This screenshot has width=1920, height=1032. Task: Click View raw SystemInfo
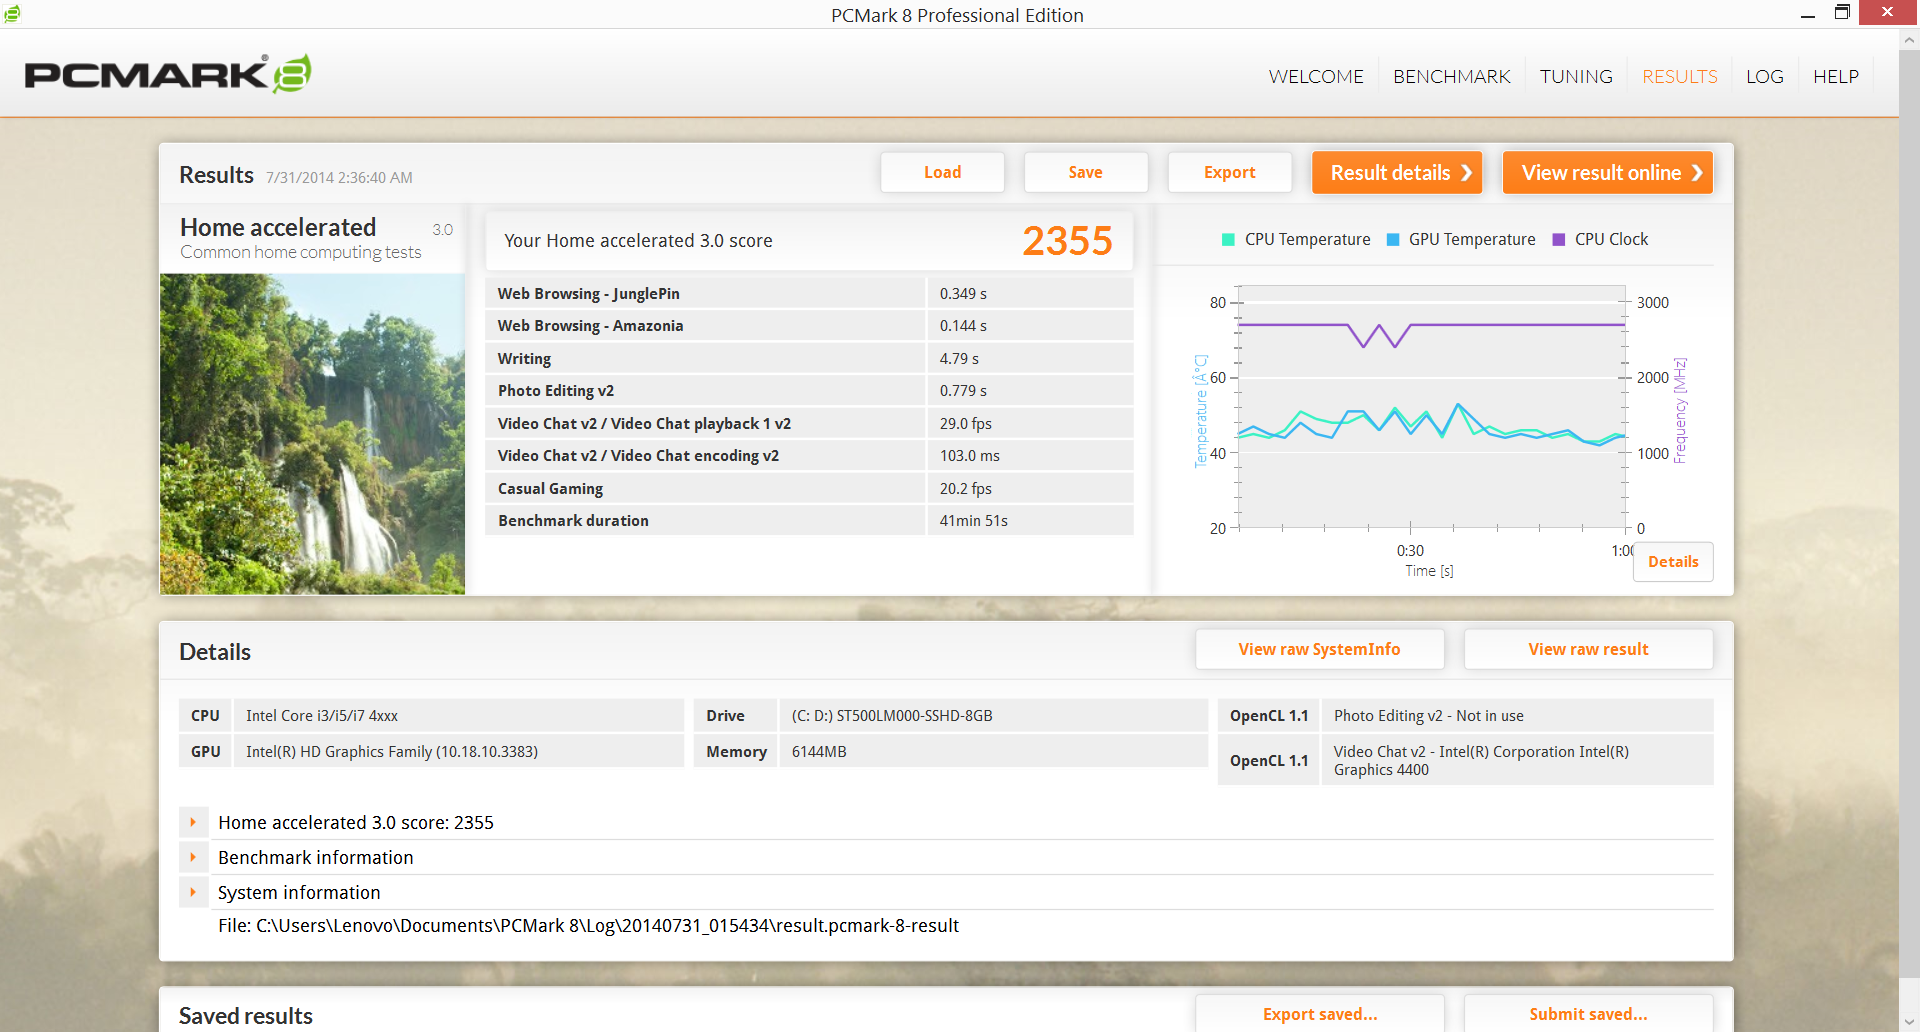pos(1319,649)
